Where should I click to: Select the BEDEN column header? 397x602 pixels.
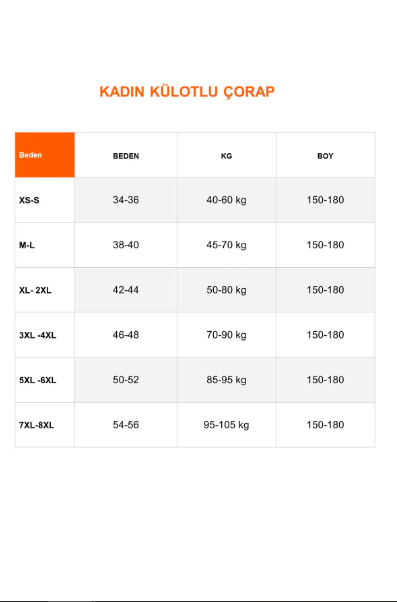coord(126,156)
